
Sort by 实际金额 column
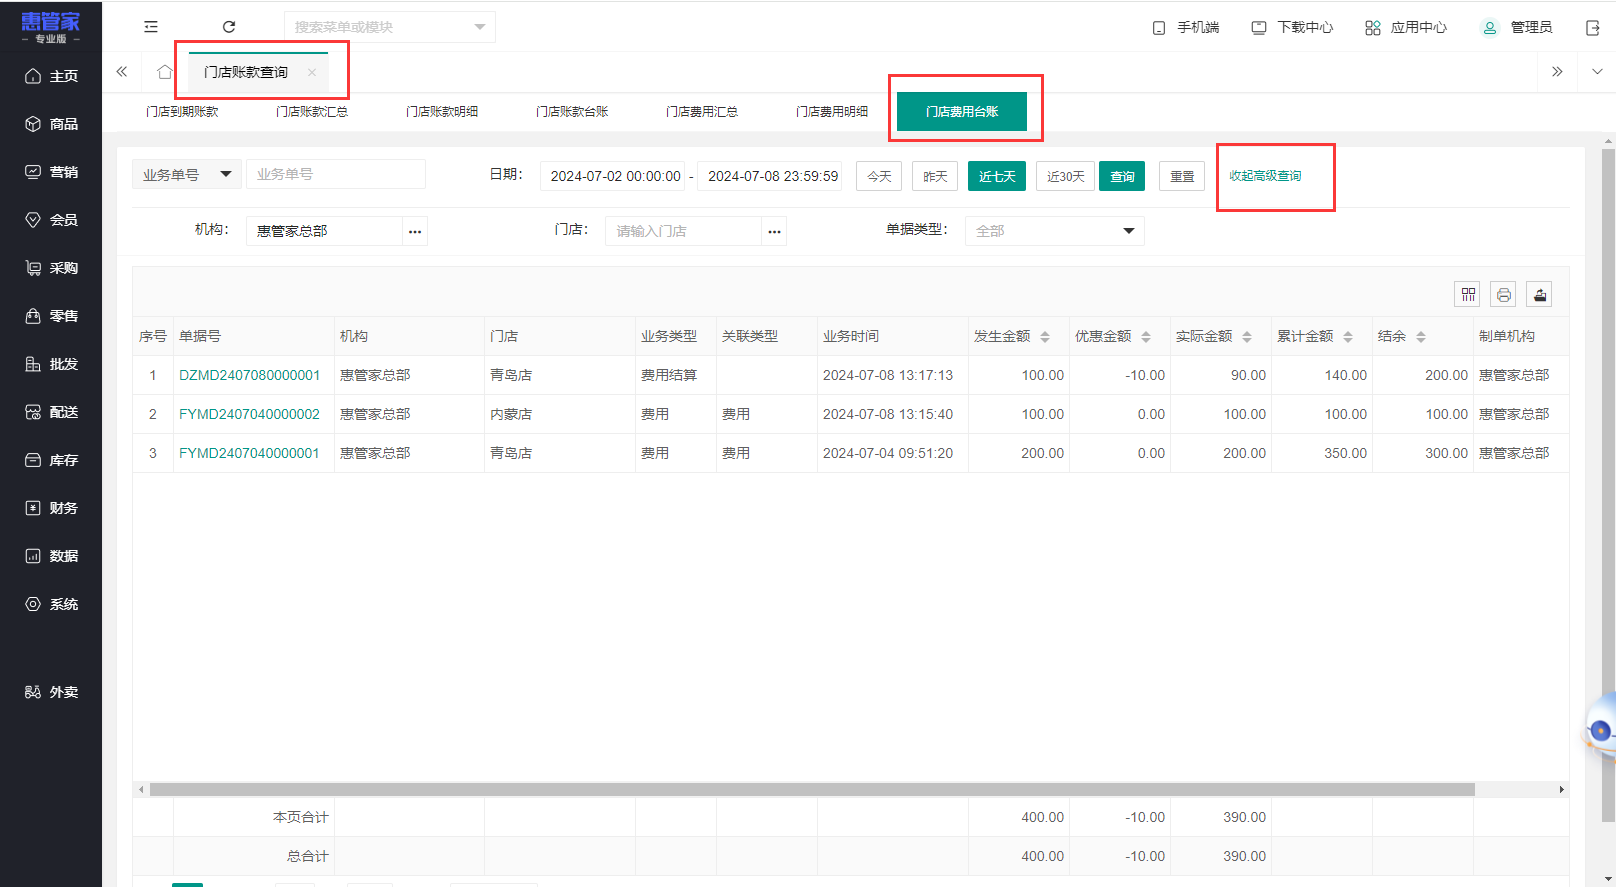coord(1247,337)
